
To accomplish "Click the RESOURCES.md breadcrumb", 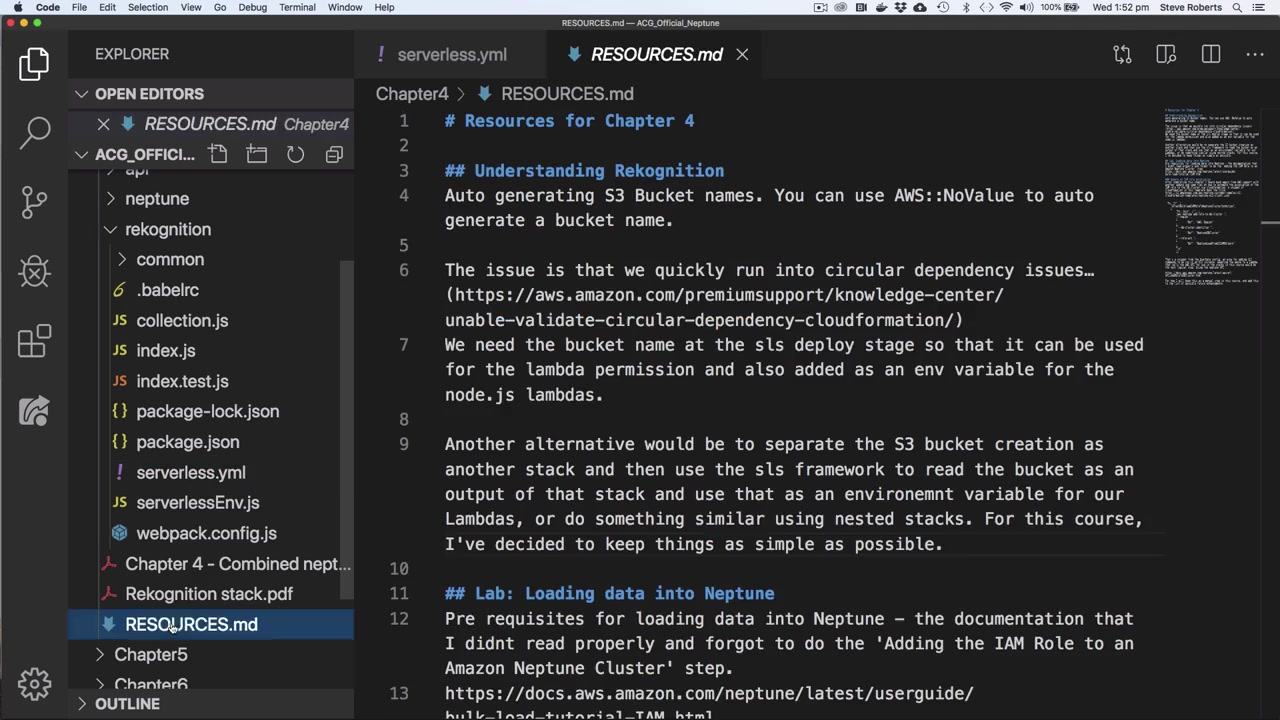I will tap(567, 94).
